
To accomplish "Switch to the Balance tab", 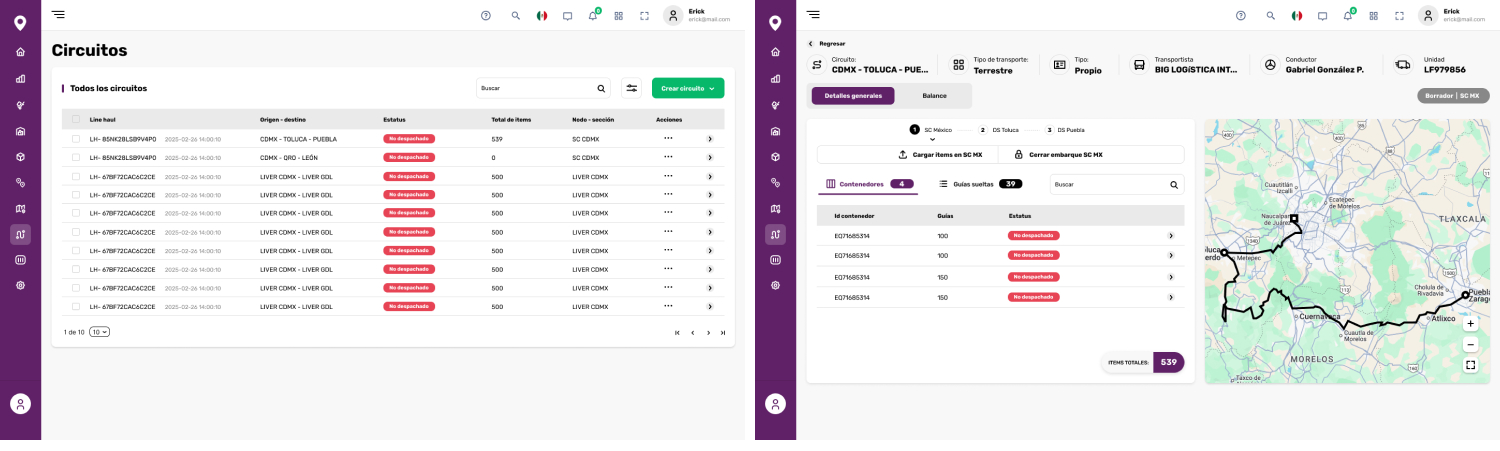I will tap(934, 96).
